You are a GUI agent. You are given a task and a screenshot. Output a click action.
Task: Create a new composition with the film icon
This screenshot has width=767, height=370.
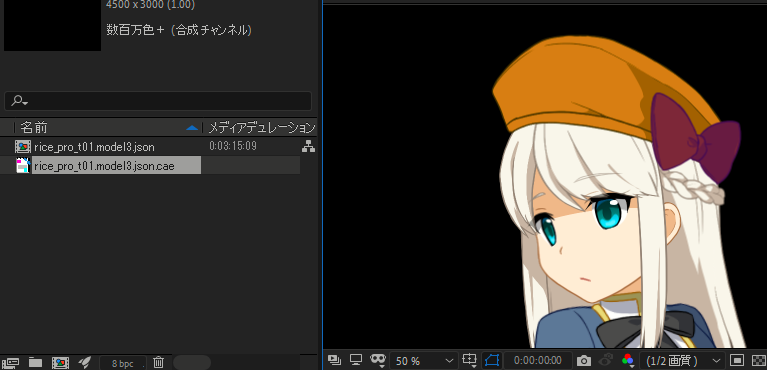point(60,363)
